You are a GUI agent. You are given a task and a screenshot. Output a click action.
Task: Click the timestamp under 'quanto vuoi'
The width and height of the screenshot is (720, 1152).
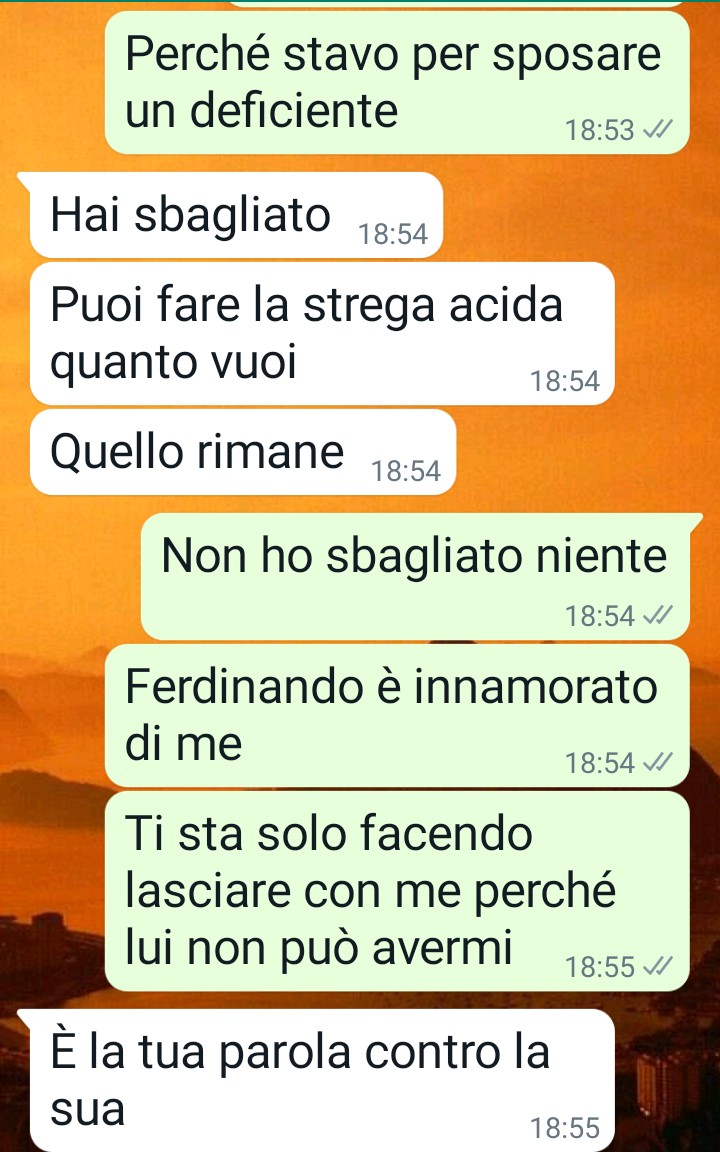[565, 381]
